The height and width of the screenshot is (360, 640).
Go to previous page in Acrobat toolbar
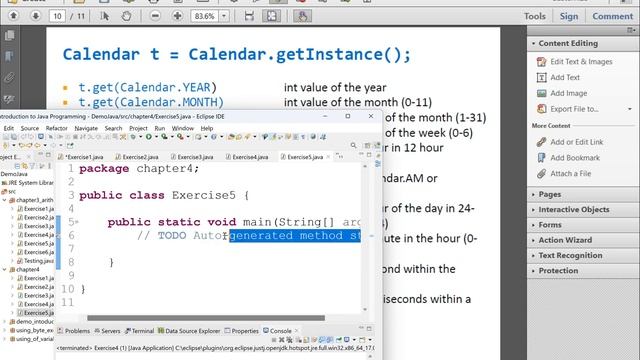click(x=13, y=16)
